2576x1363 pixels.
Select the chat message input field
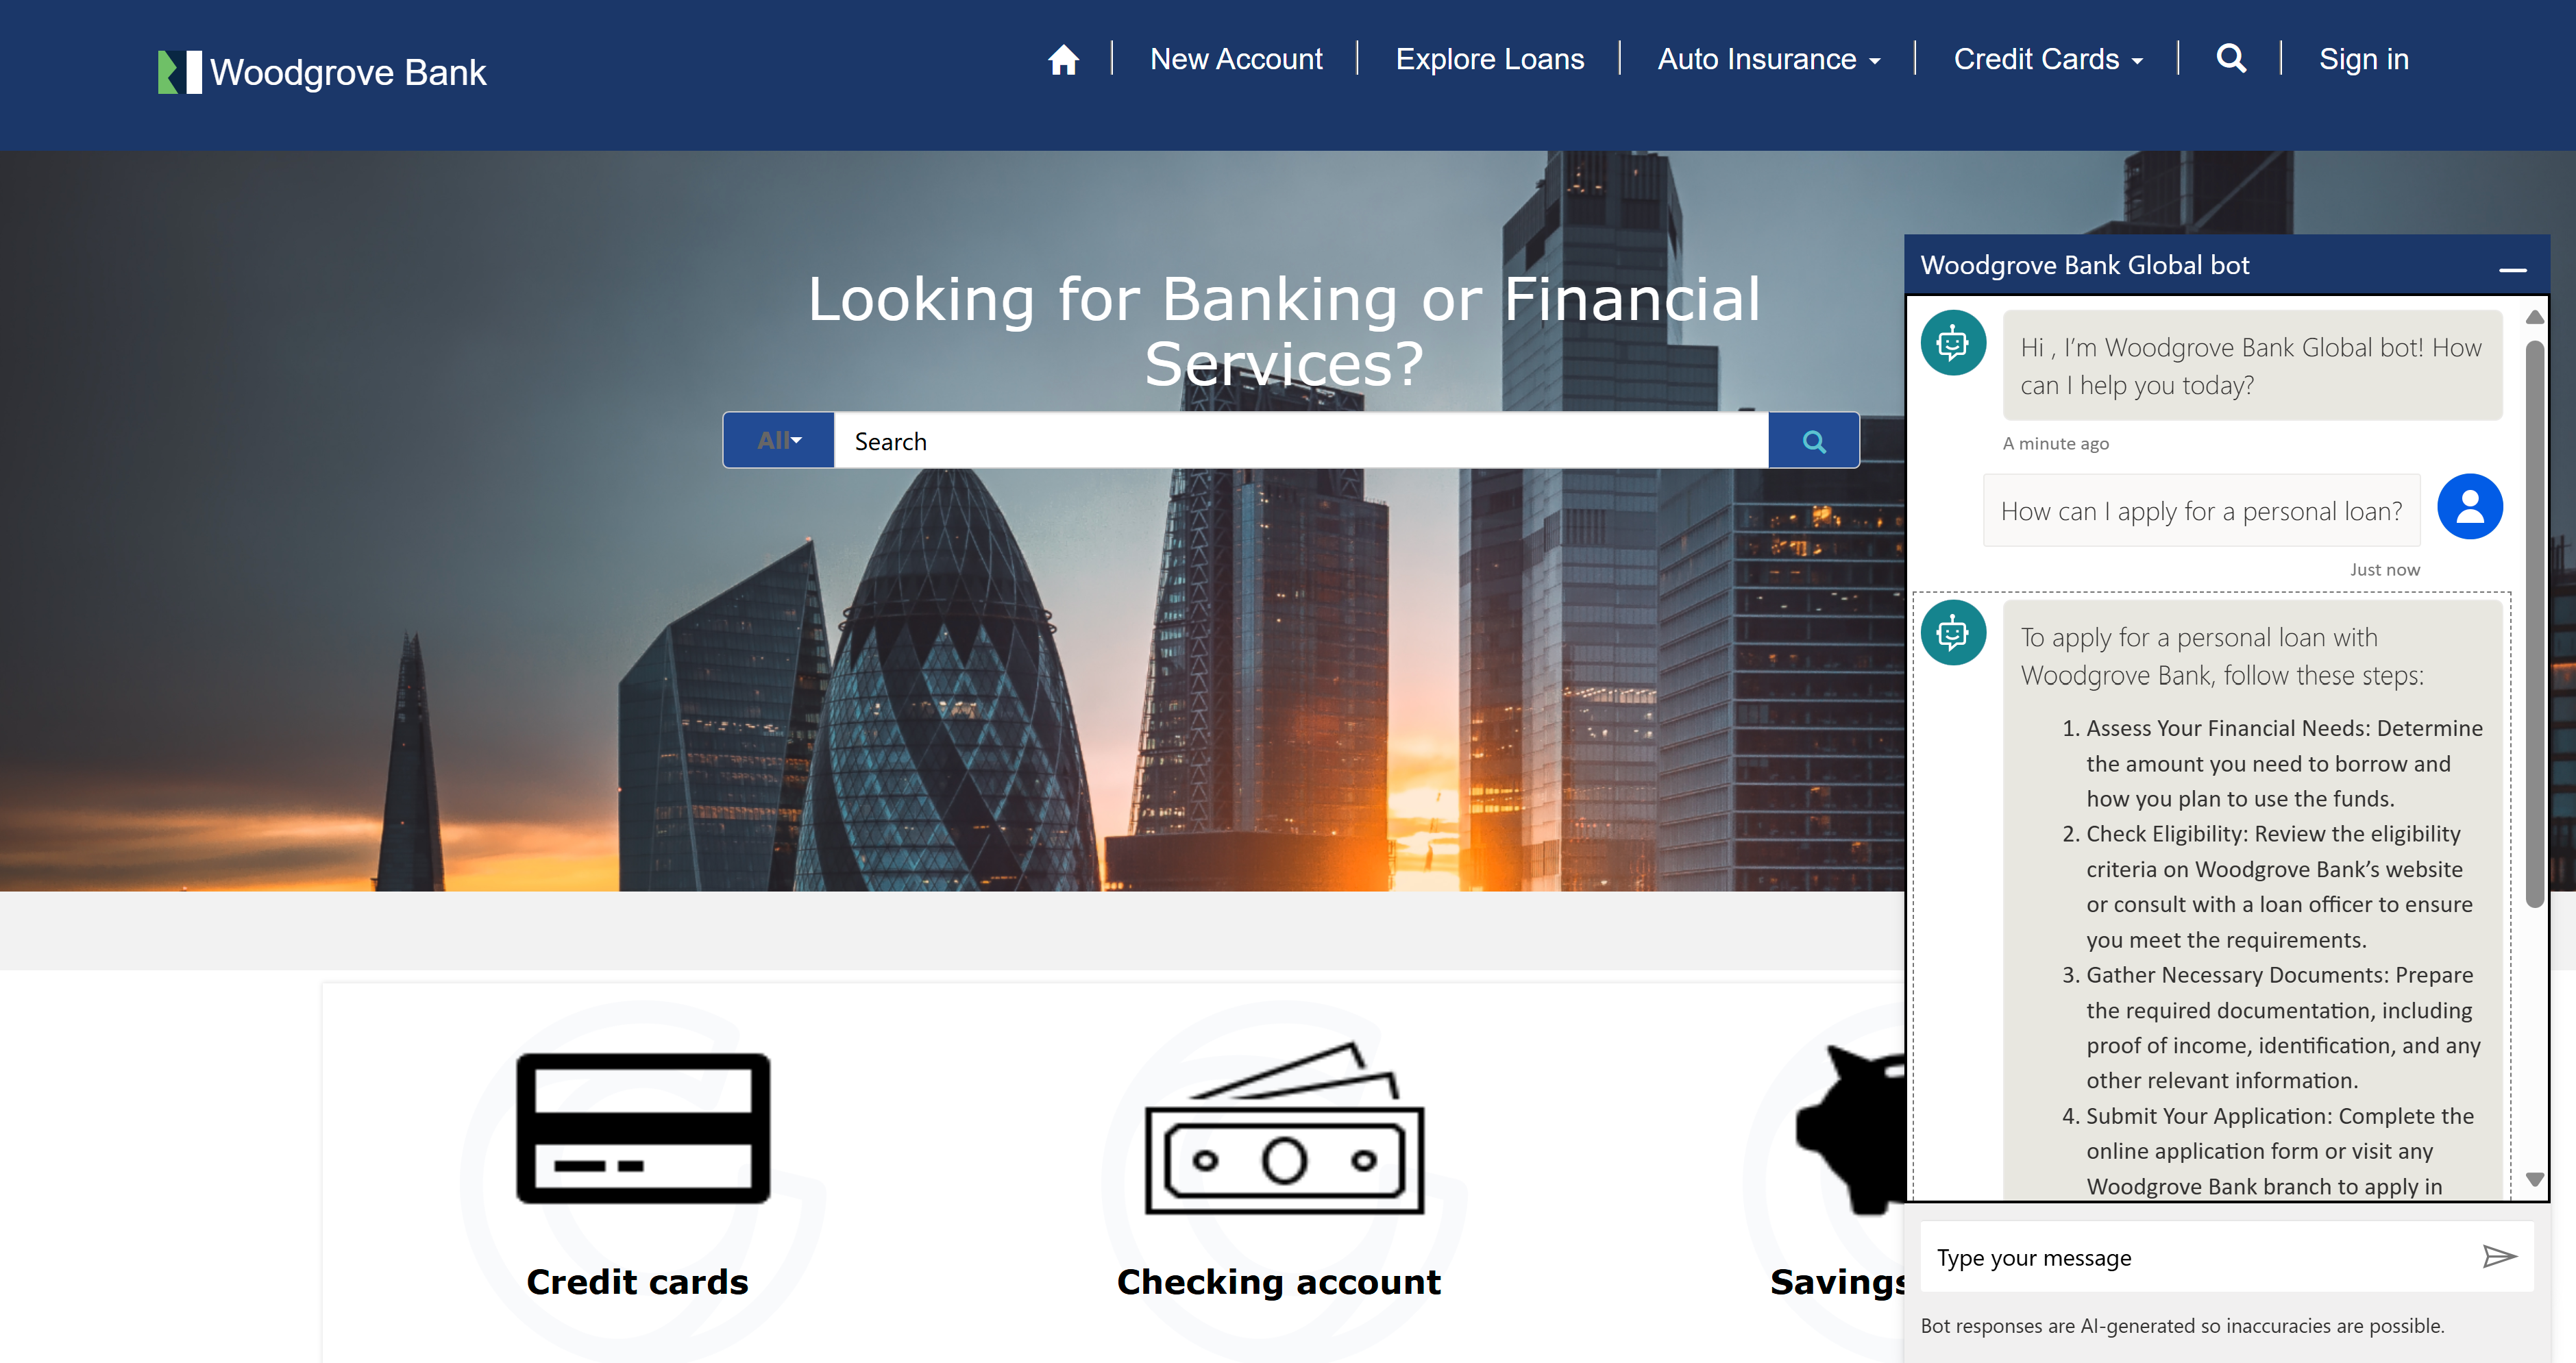tap(2196, 1257)
